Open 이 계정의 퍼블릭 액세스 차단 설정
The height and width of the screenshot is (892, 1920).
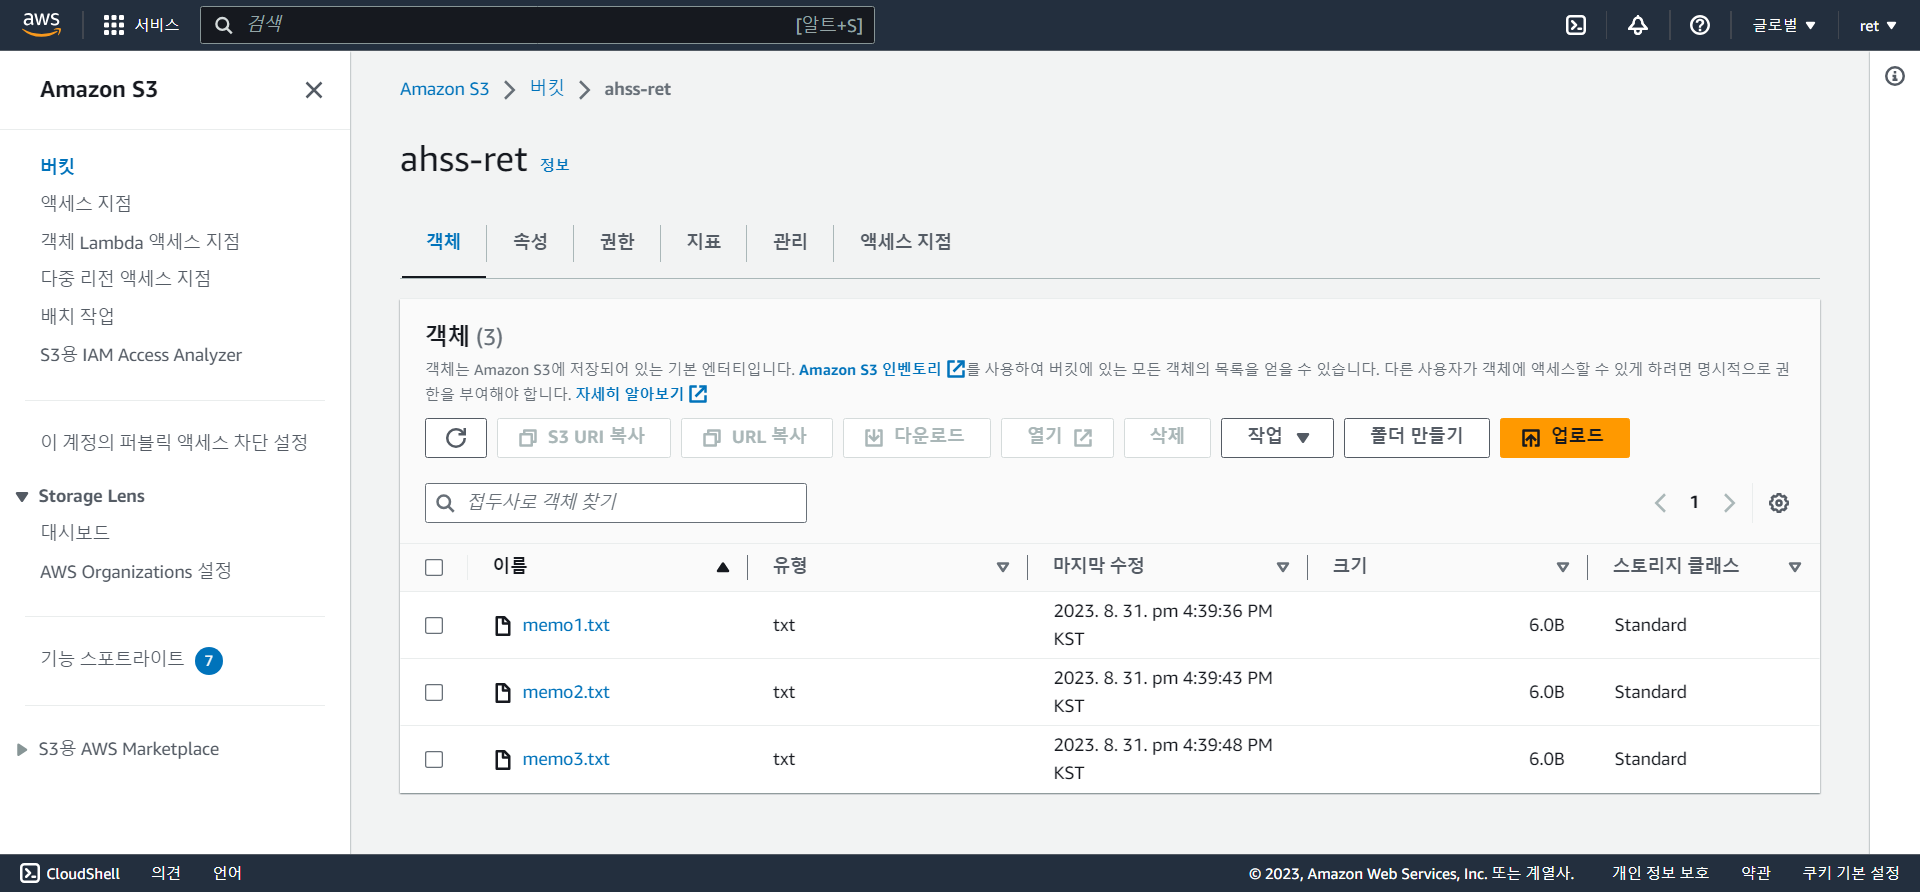[174, 442]
